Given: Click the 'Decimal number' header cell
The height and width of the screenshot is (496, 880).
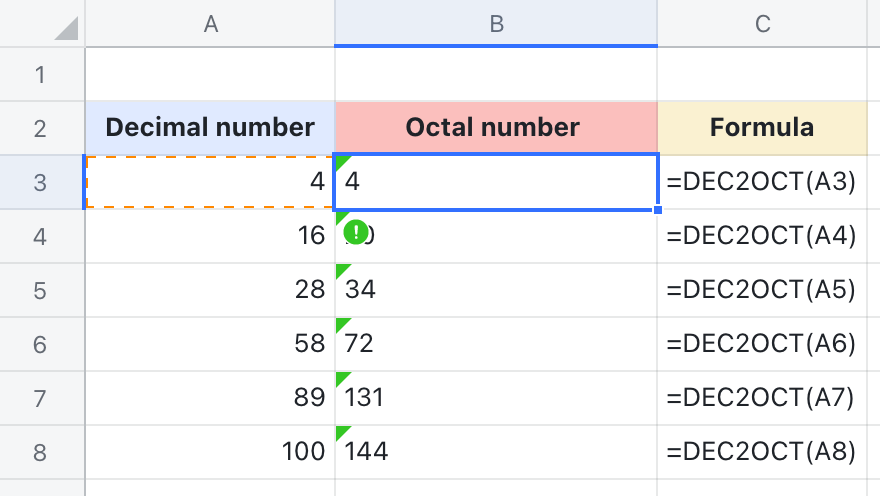Looking at the screenshot, I should [x=210, y=128].
